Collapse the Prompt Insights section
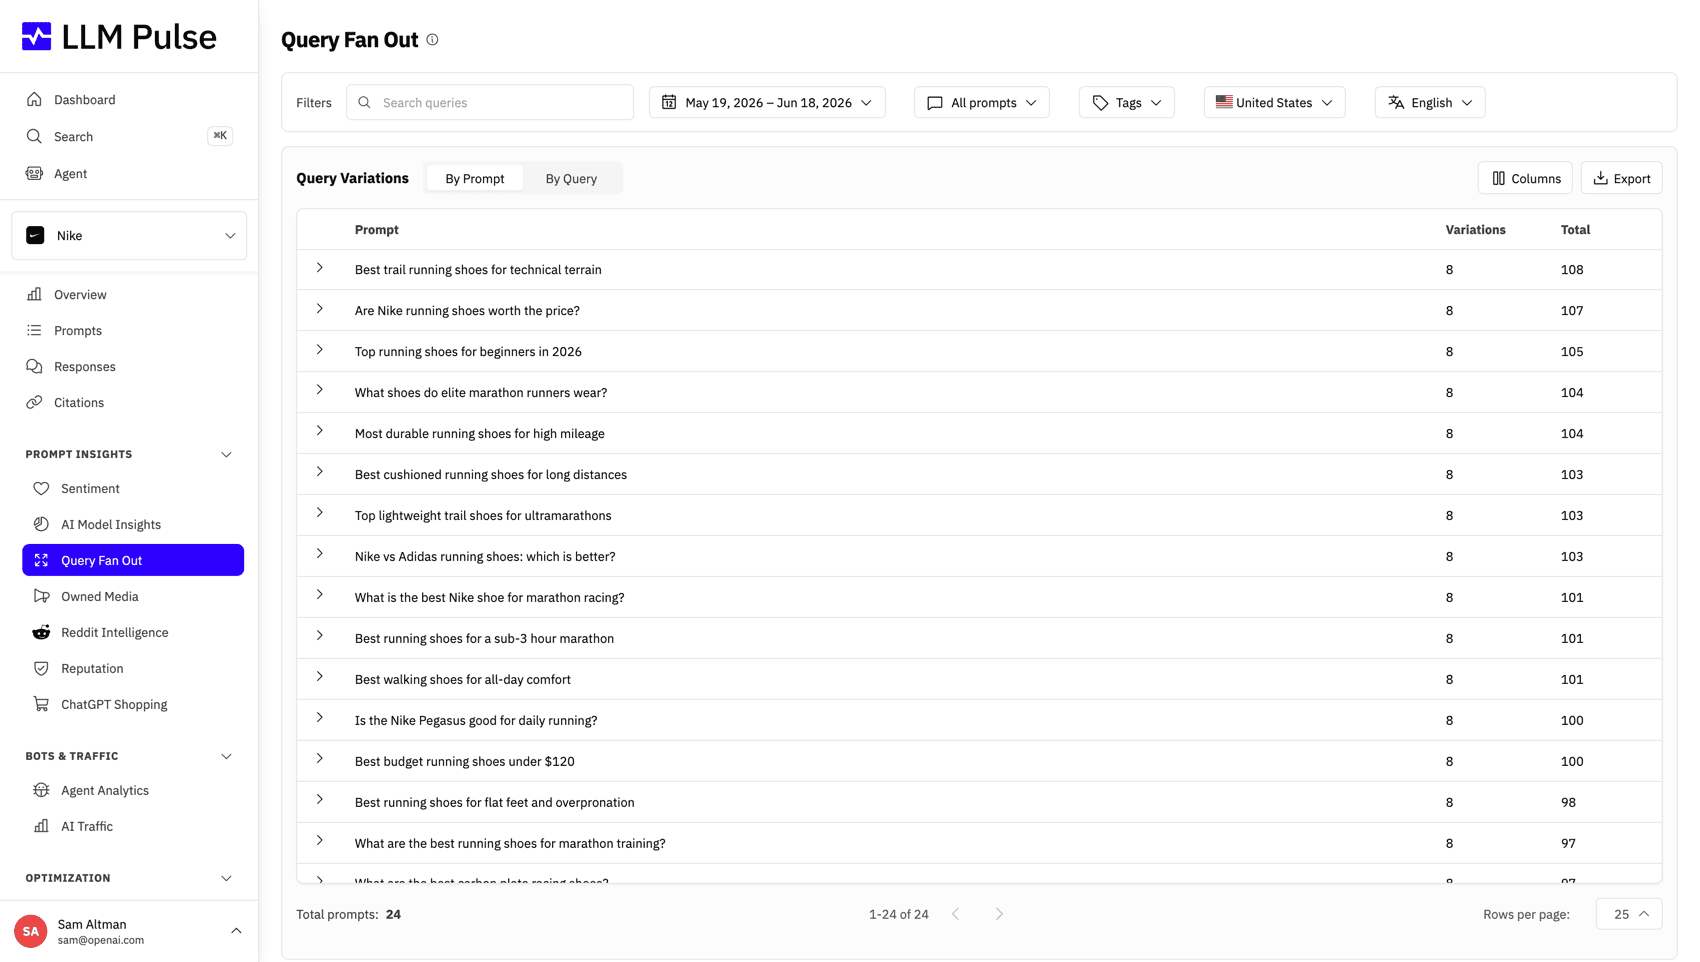This screenshot has height=962, width=1700. pyautogui.click(x=226, y=454)
